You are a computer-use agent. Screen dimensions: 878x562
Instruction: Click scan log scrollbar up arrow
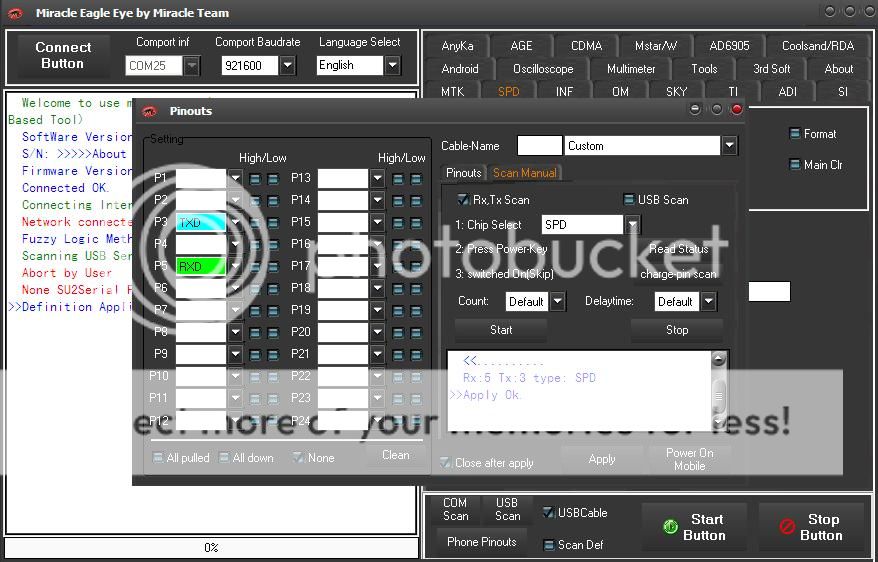coord(719,360)
